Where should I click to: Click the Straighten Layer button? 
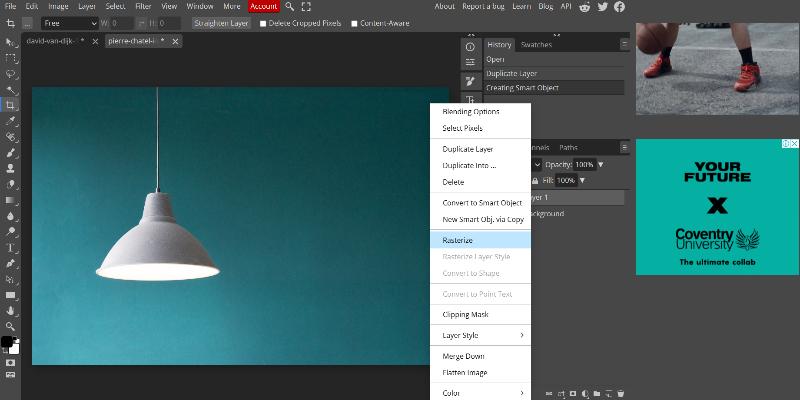[x=221, y=23]
